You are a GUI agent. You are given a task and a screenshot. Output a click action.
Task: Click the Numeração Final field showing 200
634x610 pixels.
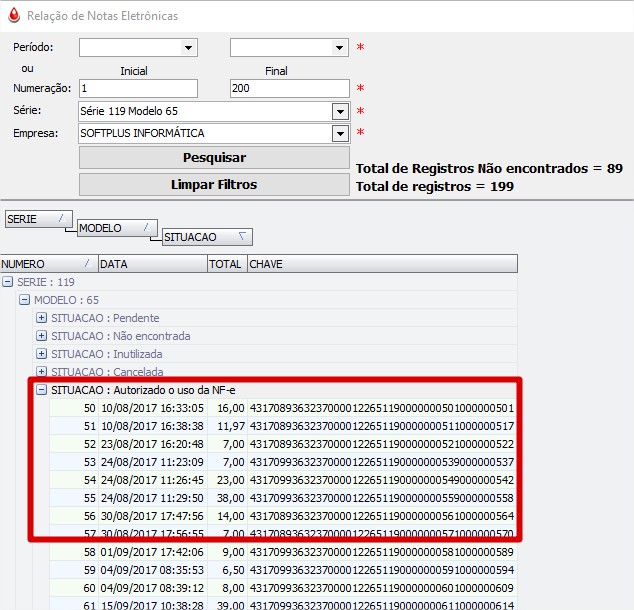tap(290, 88)
